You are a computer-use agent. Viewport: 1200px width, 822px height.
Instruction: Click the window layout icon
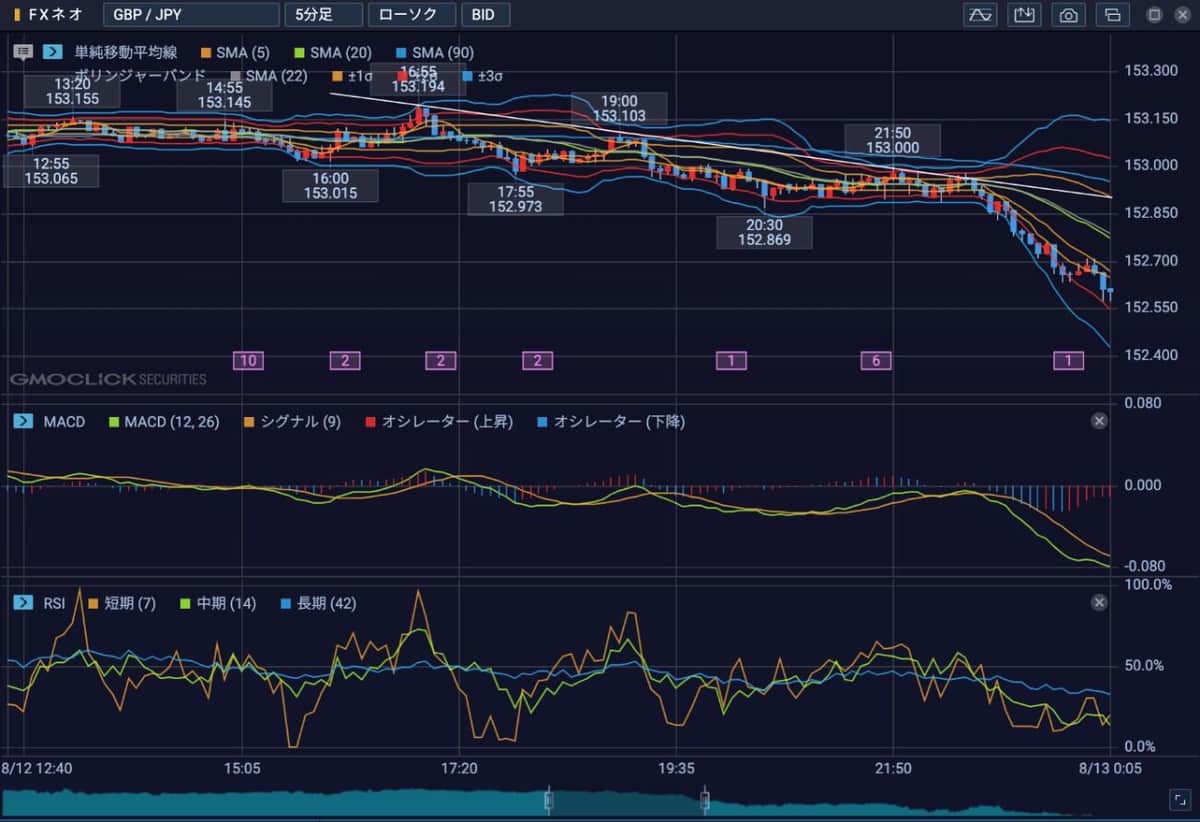(1112, 15)
